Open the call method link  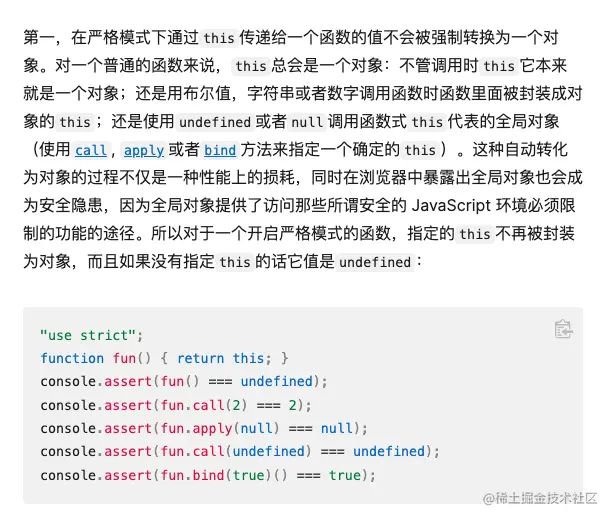coord(91,150)
